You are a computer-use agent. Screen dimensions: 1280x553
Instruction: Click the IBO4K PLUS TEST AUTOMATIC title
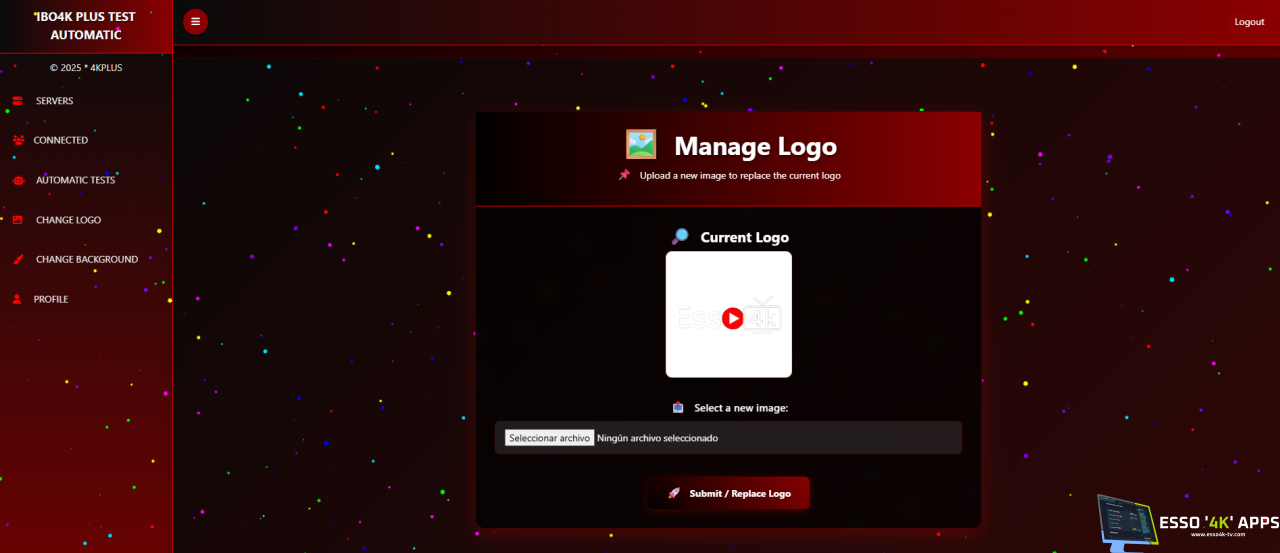point(86,25)
